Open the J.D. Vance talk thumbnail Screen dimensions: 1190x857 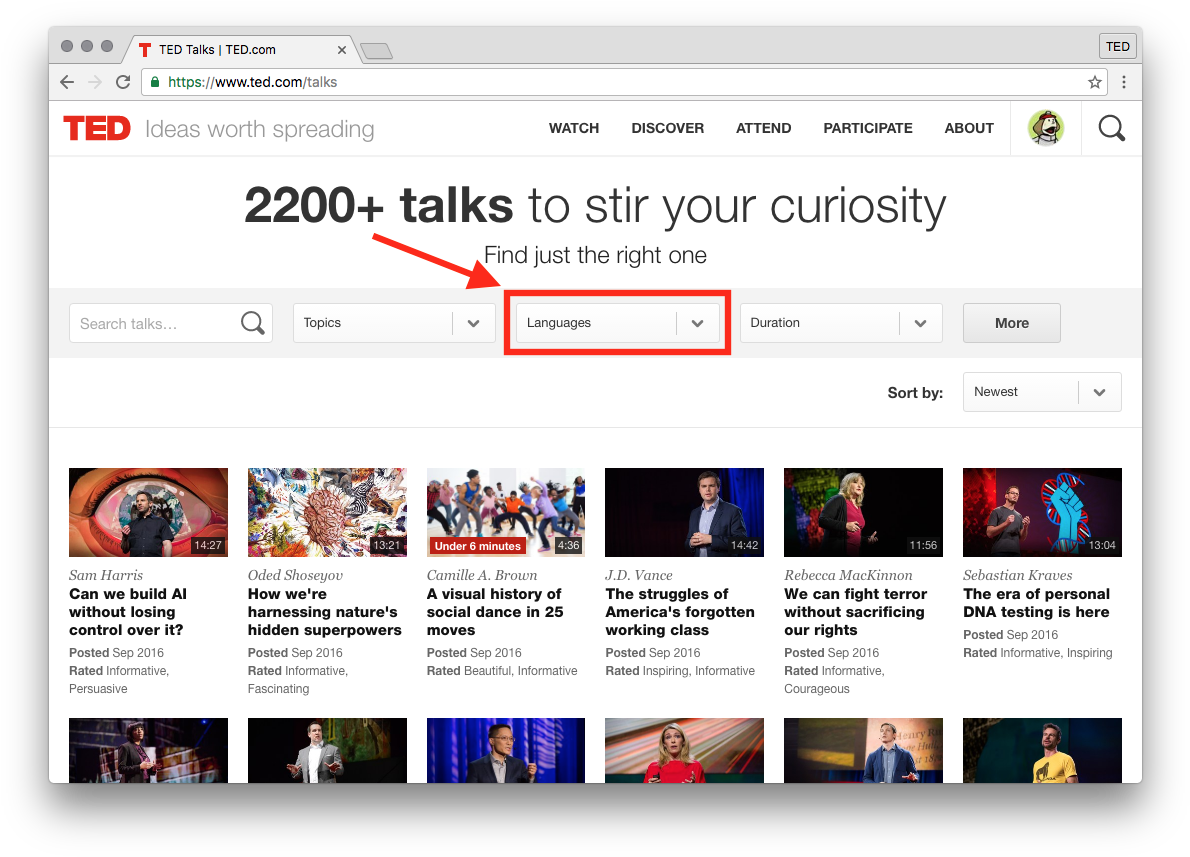[685, 512]
